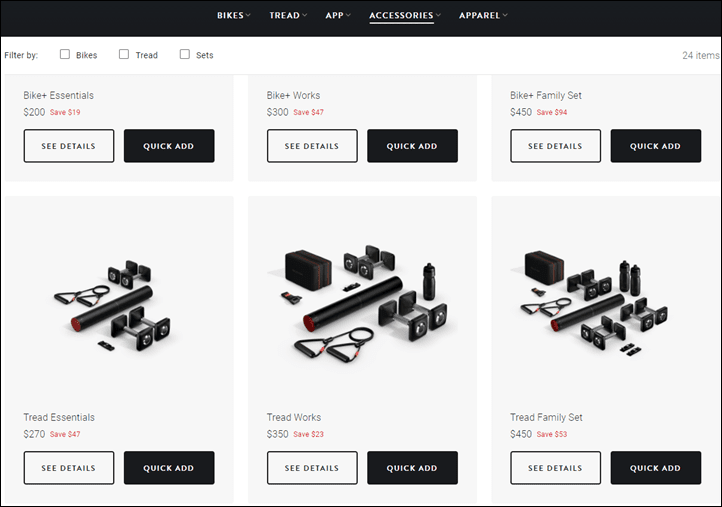Quick add Tread Works to cart

point(412,468)
